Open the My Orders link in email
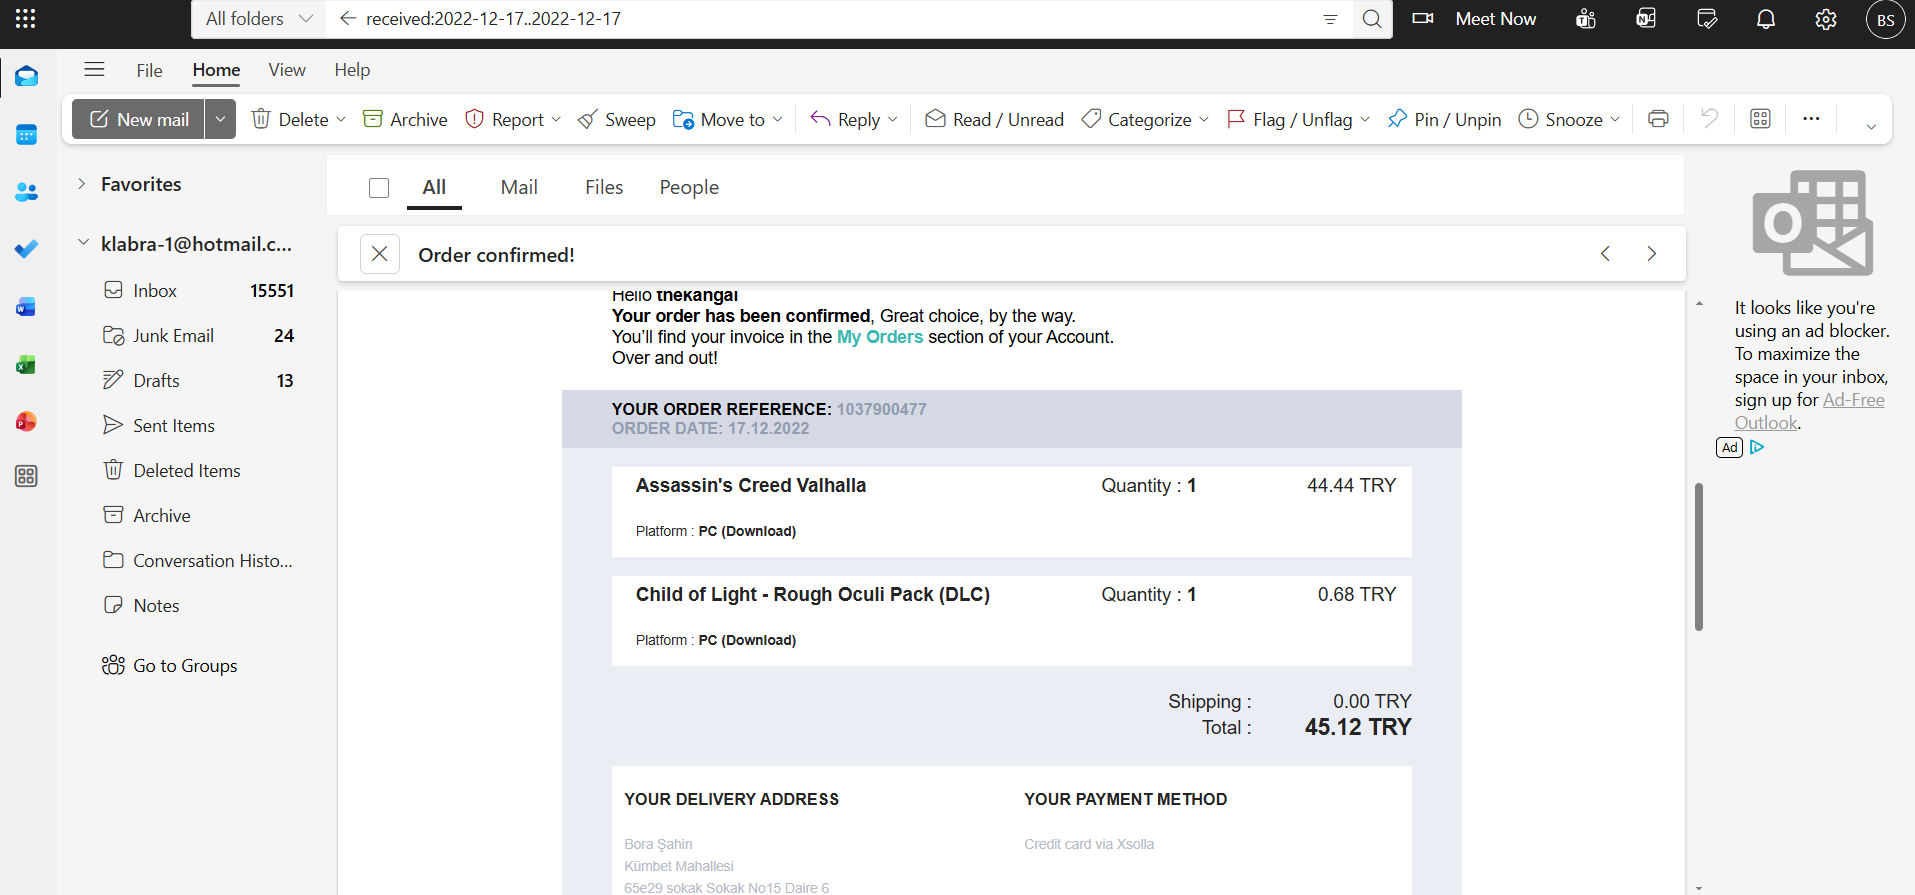Screen dimensions: 1915x895 tap(880, 337)
